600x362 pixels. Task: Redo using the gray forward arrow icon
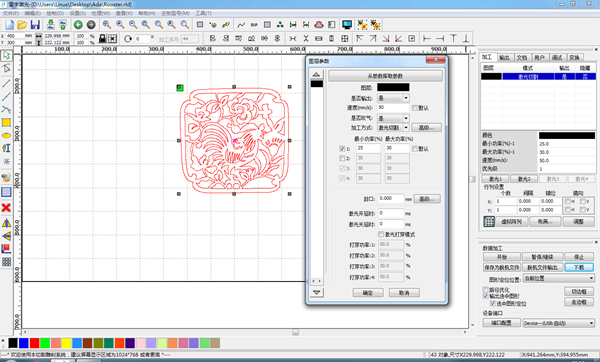91,25
